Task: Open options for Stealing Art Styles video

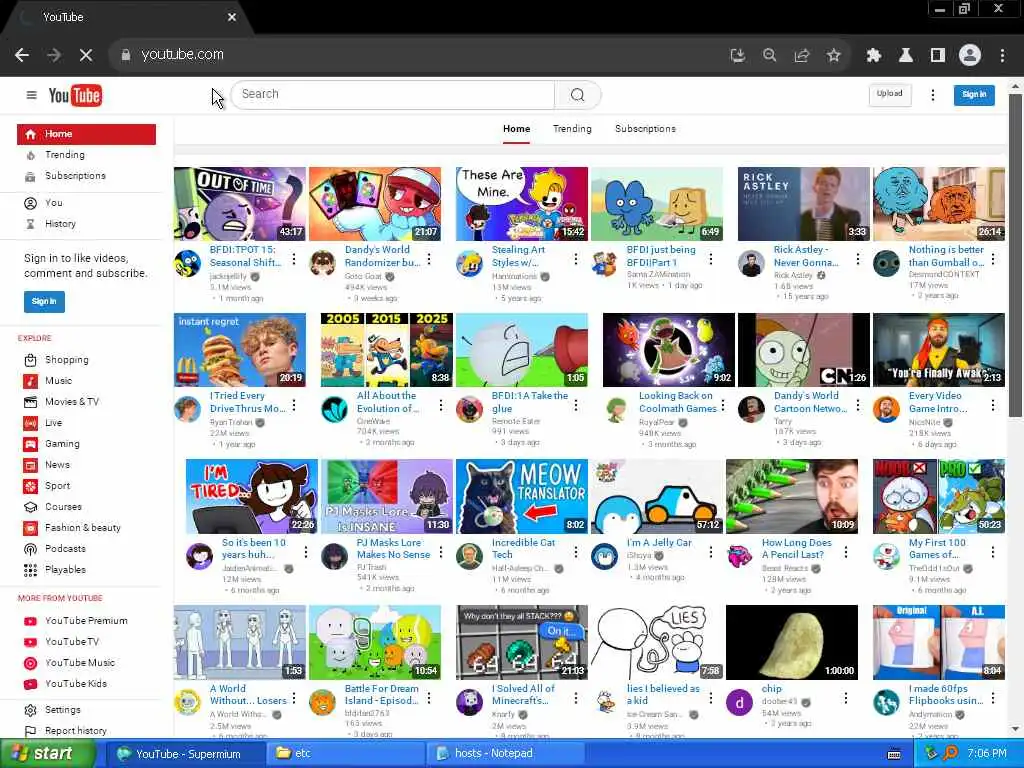Action: tap(575, 259)
